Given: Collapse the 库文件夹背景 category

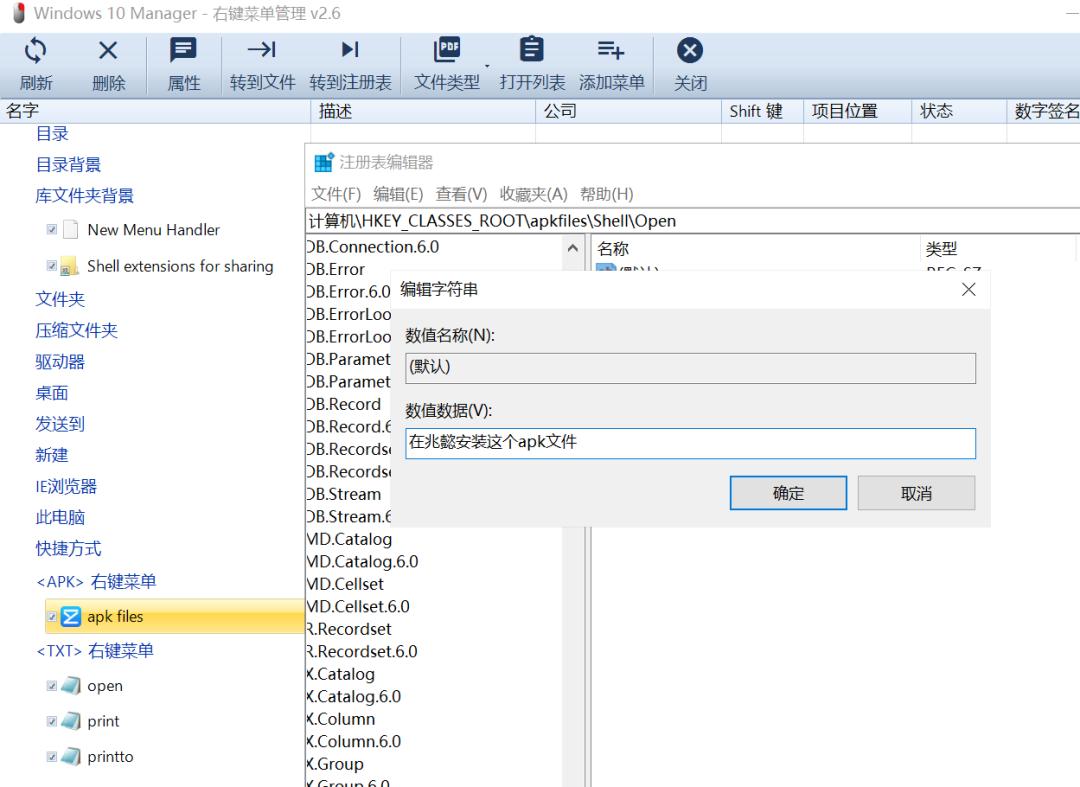Looking at the screenshot, I should [85, 196].
